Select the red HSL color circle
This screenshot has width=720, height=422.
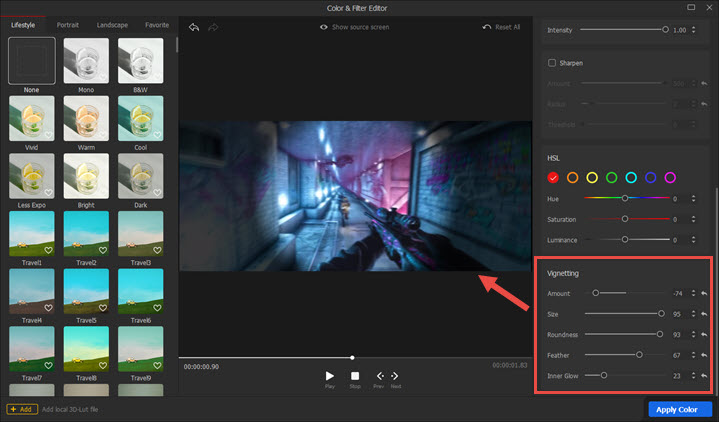click(x=553, y=178)
